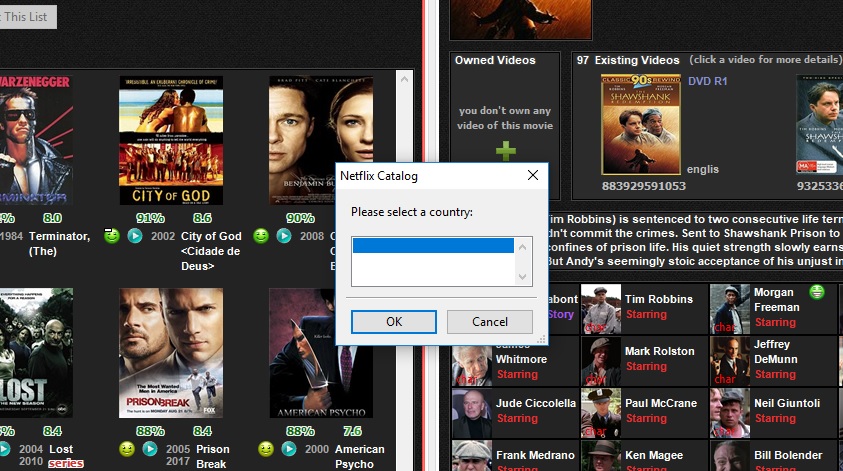Click barcode 883929591053
Screen dimensions: 843x471
tap(644, 186)
